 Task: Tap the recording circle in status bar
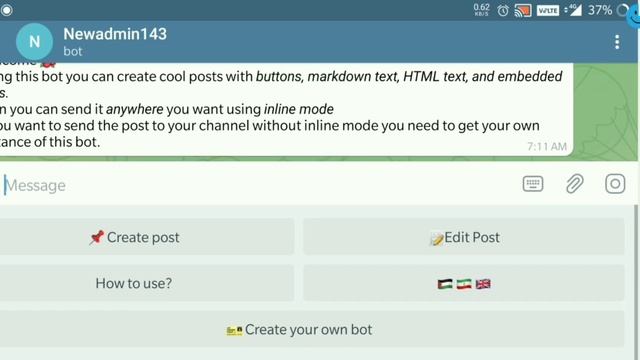pos(7,10)
